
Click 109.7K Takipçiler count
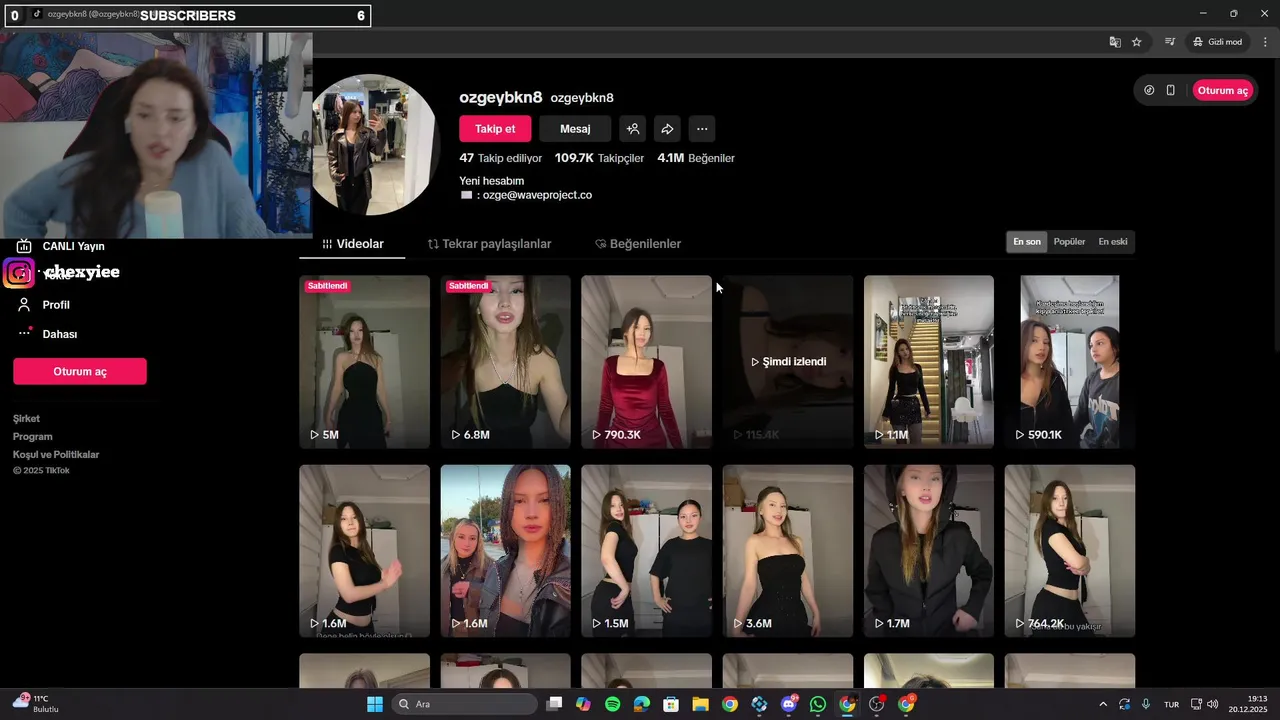click(599, 158)
